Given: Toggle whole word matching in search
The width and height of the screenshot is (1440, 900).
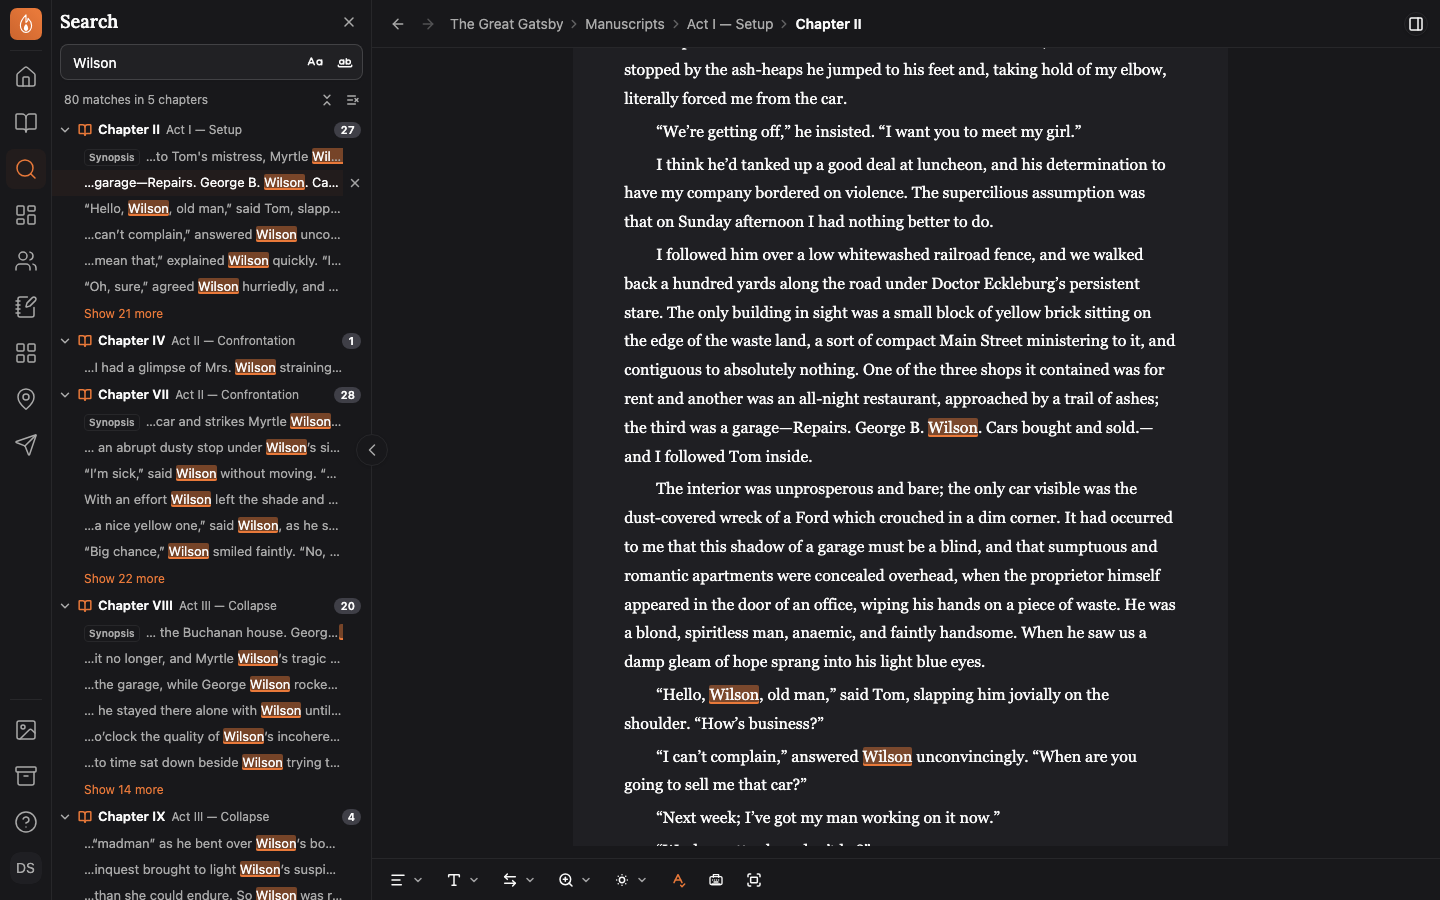Looking at the screenshot, I should [x=345, y=63].
